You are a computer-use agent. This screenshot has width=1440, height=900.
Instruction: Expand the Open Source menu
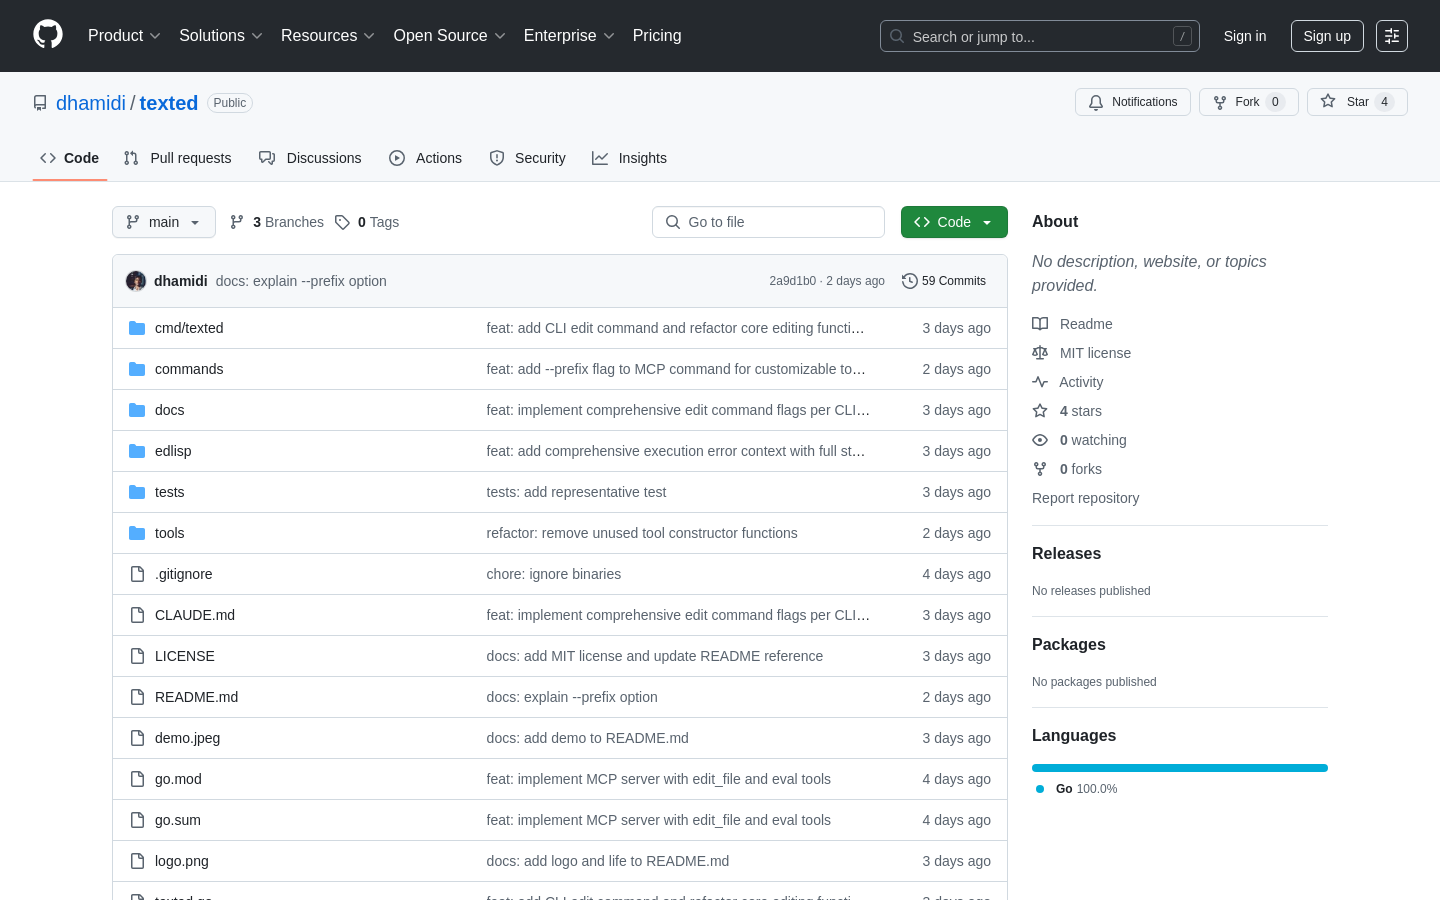pos(450,36)
